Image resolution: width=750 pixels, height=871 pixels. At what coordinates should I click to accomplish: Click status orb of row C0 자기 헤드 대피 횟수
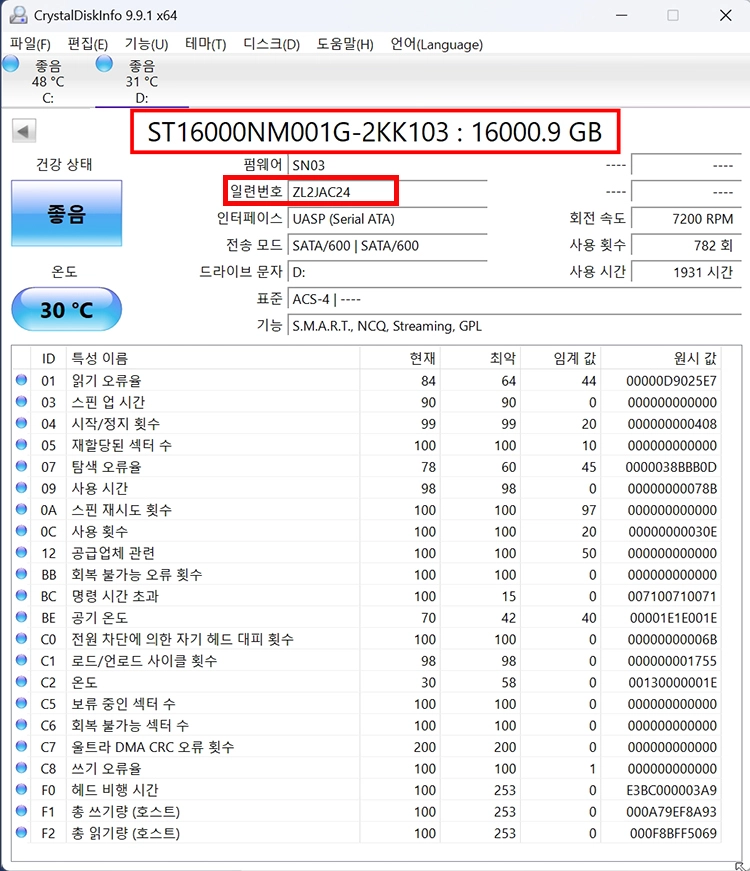click(x=21, y=638)
